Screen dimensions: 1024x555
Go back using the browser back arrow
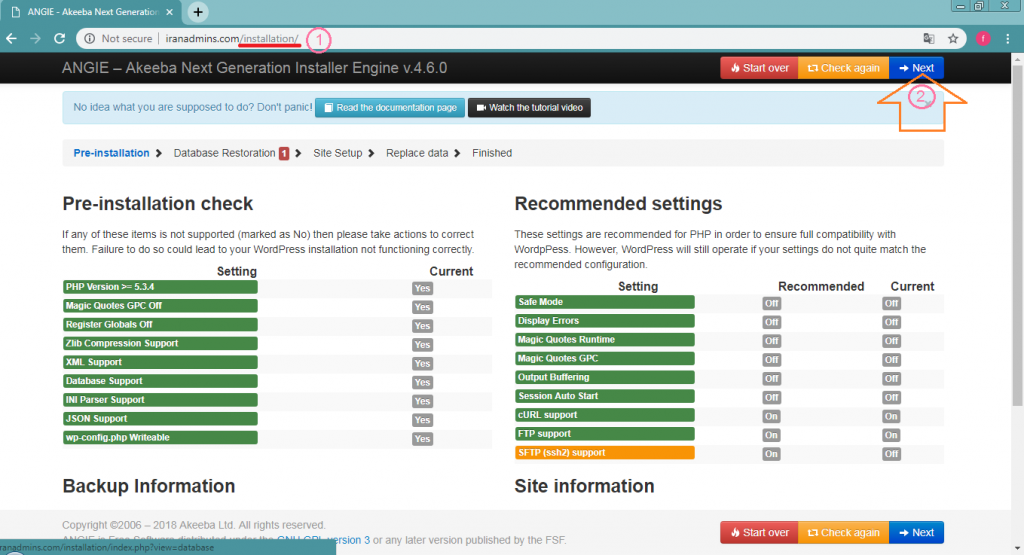[x=12, y=39]
